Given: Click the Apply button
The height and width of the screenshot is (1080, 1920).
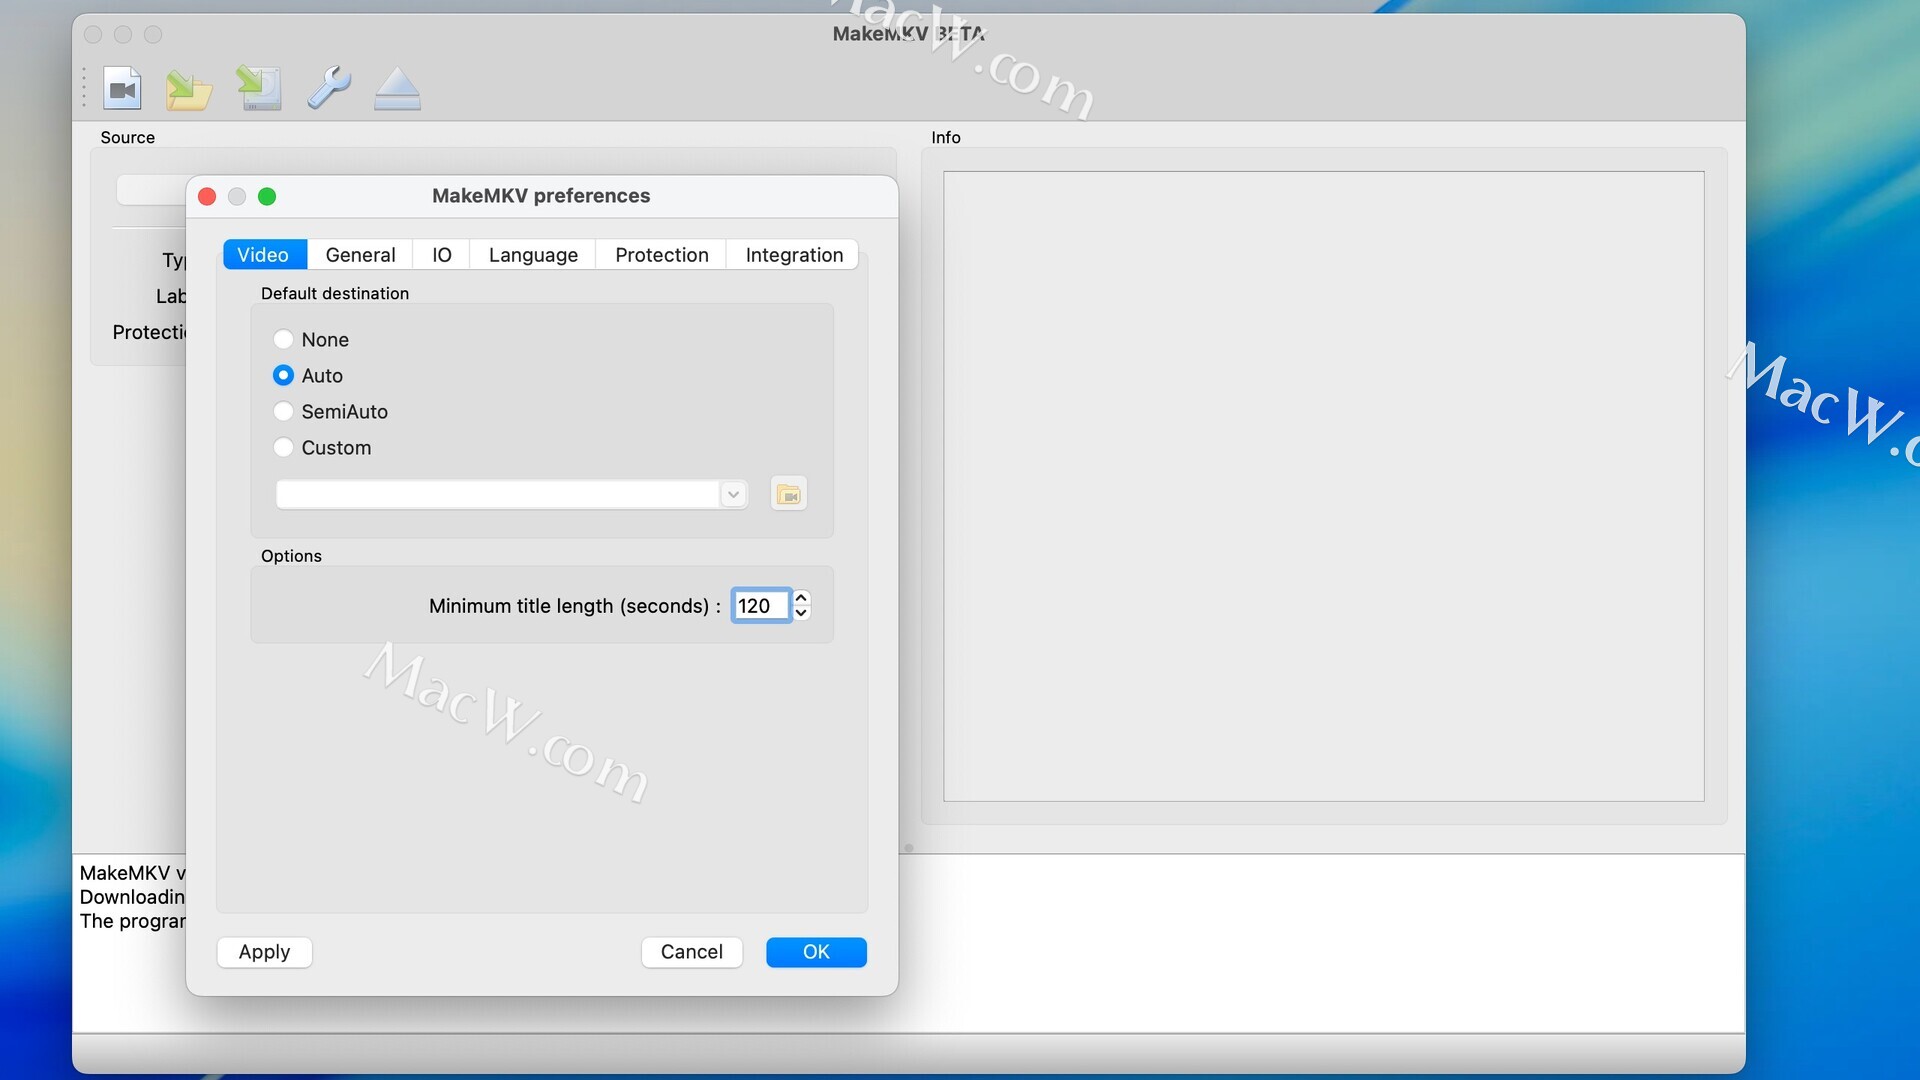Looking at the screenshot, I should [264, 952].
